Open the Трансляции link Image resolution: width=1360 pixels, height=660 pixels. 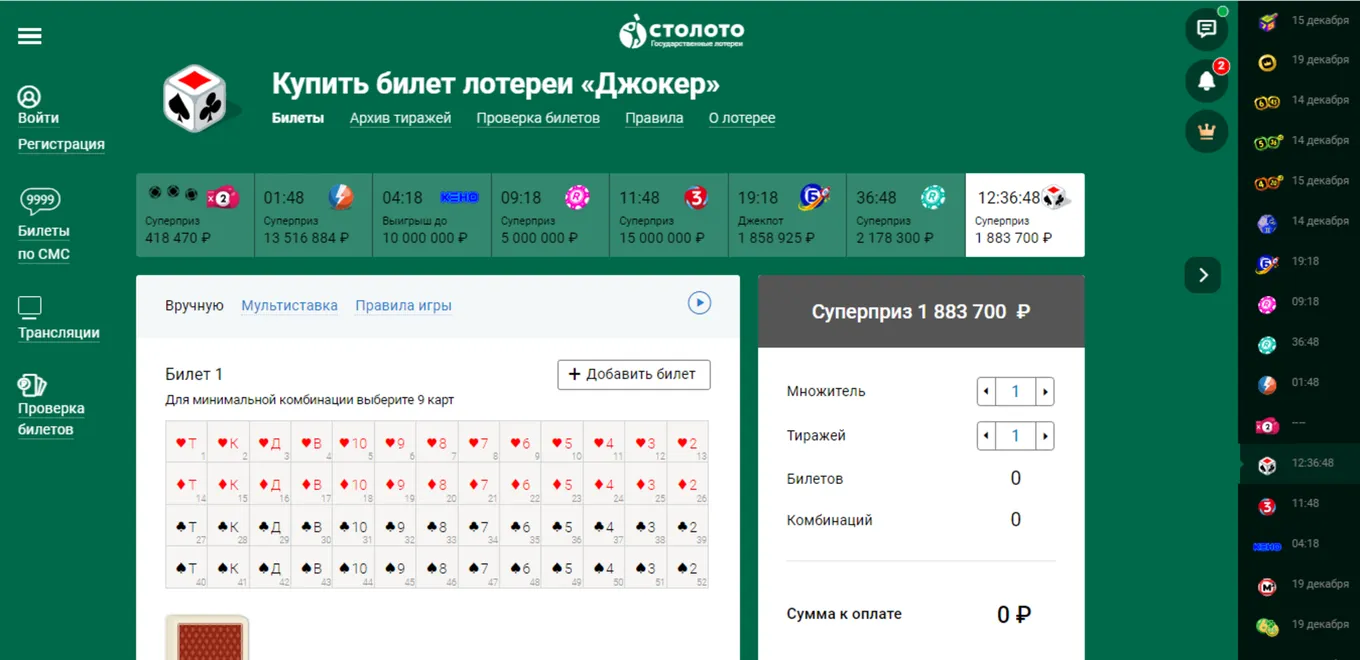coord(59,333)
